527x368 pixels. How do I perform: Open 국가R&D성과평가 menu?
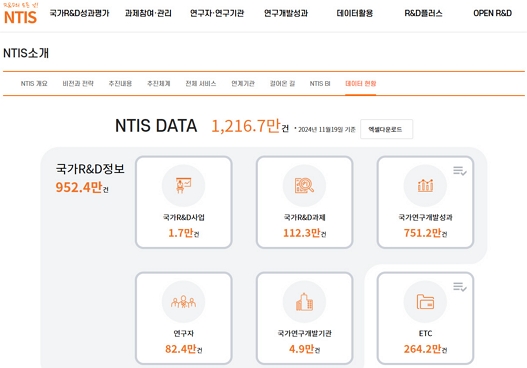click(x=79, y=13)
